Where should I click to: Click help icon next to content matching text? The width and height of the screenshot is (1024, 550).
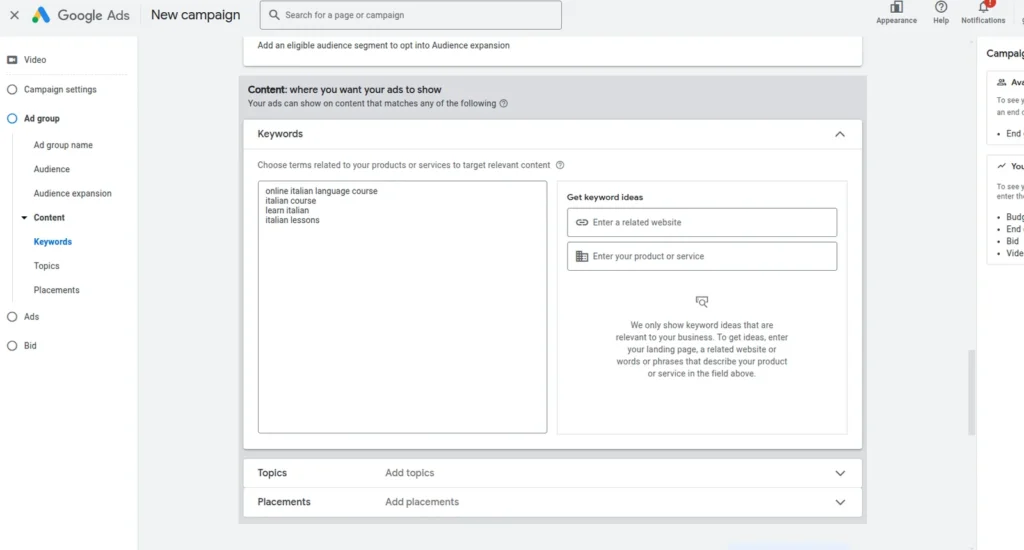tap(503, 103)
